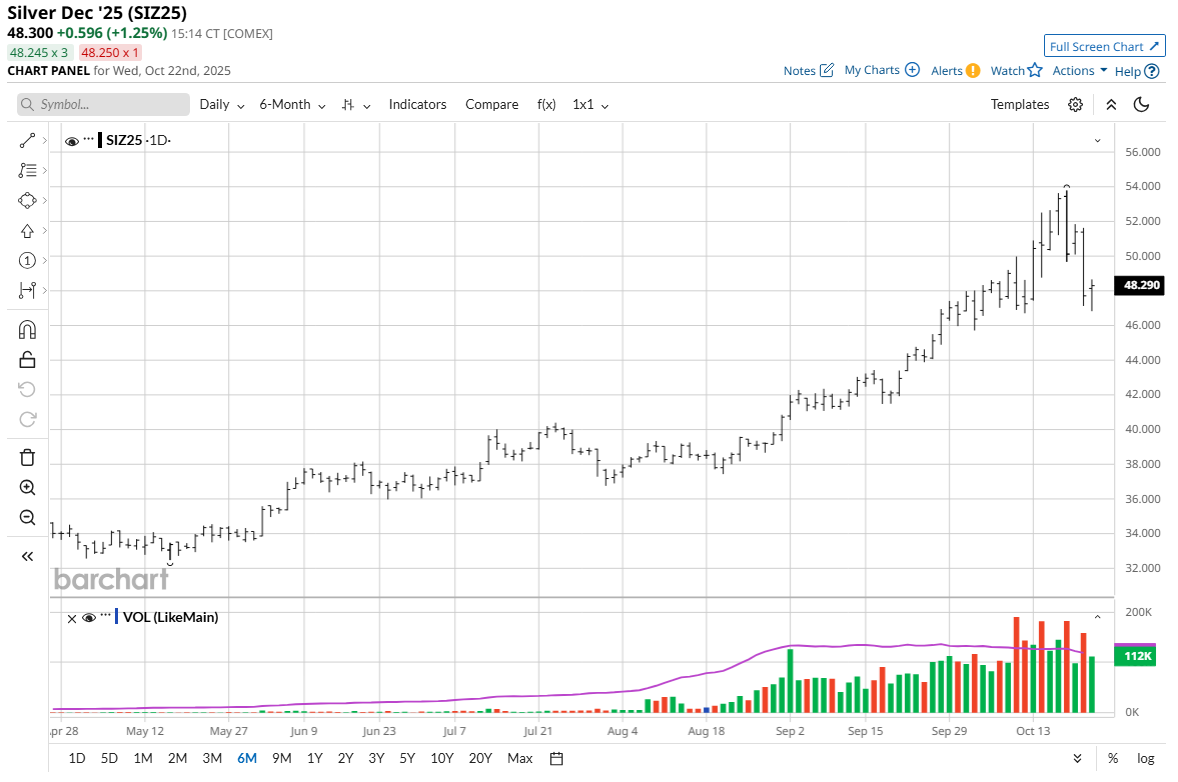Select the 10Y time range
The width and height of the screenshot is (1178, 782).
442,759
